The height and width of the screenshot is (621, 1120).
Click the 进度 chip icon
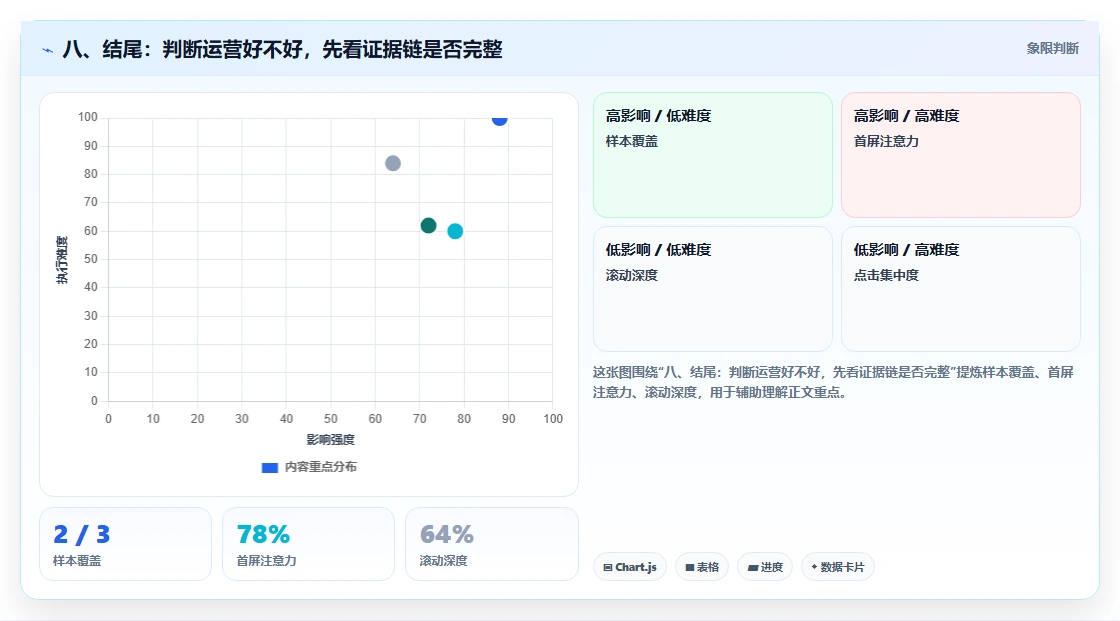pos(753,568)
